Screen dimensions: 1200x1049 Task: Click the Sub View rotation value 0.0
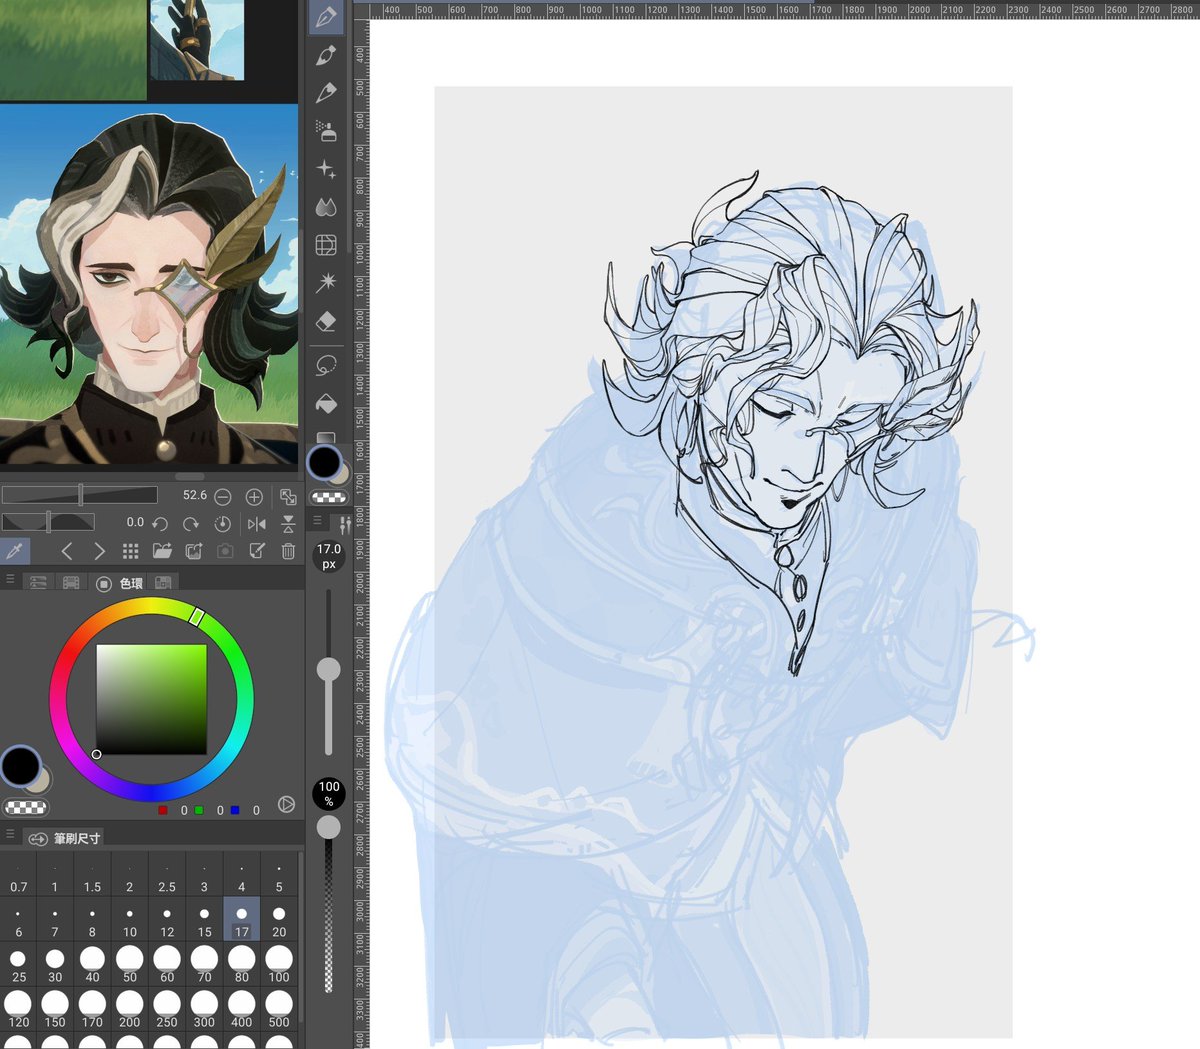(x=135, y=522)
